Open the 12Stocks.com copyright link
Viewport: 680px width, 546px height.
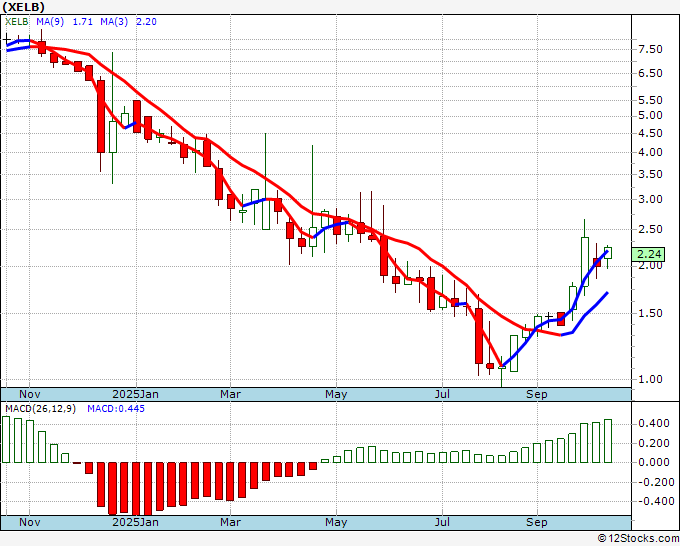638,539
